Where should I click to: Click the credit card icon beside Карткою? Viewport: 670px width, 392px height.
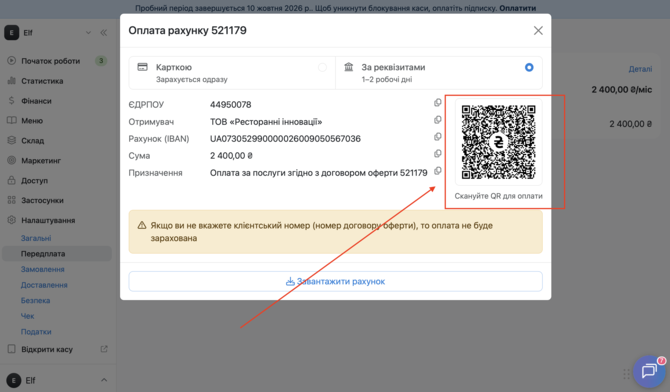coord(142,67)
